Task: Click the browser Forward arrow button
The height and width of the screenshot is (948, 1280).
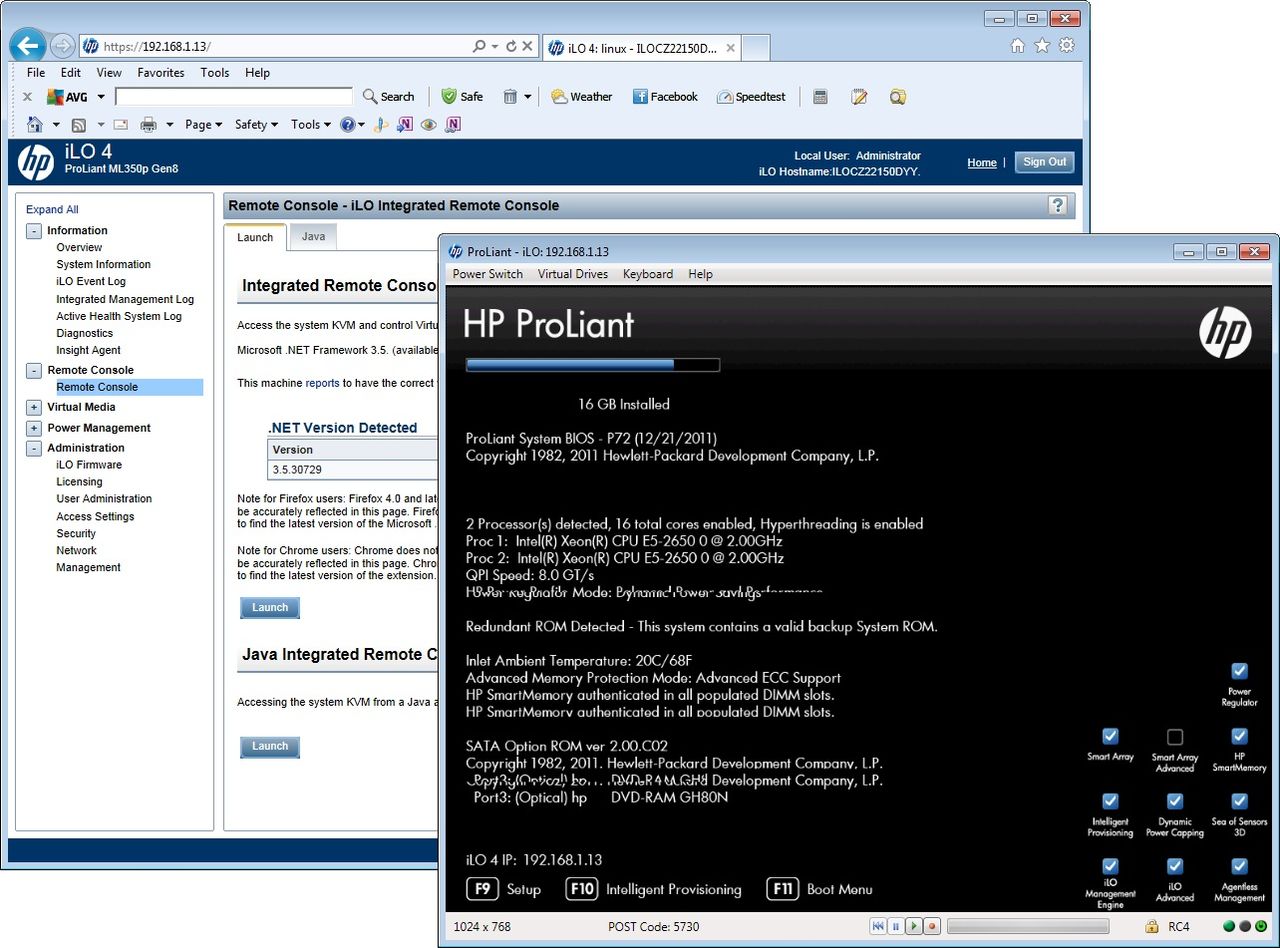Action: click(x=62, y=46)
